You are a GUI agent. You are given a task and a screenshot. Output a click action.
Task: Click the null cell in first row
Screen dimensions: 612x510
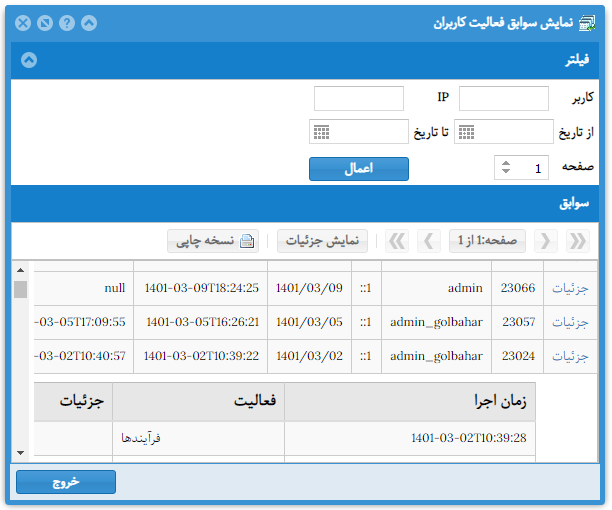coord(84,288)
